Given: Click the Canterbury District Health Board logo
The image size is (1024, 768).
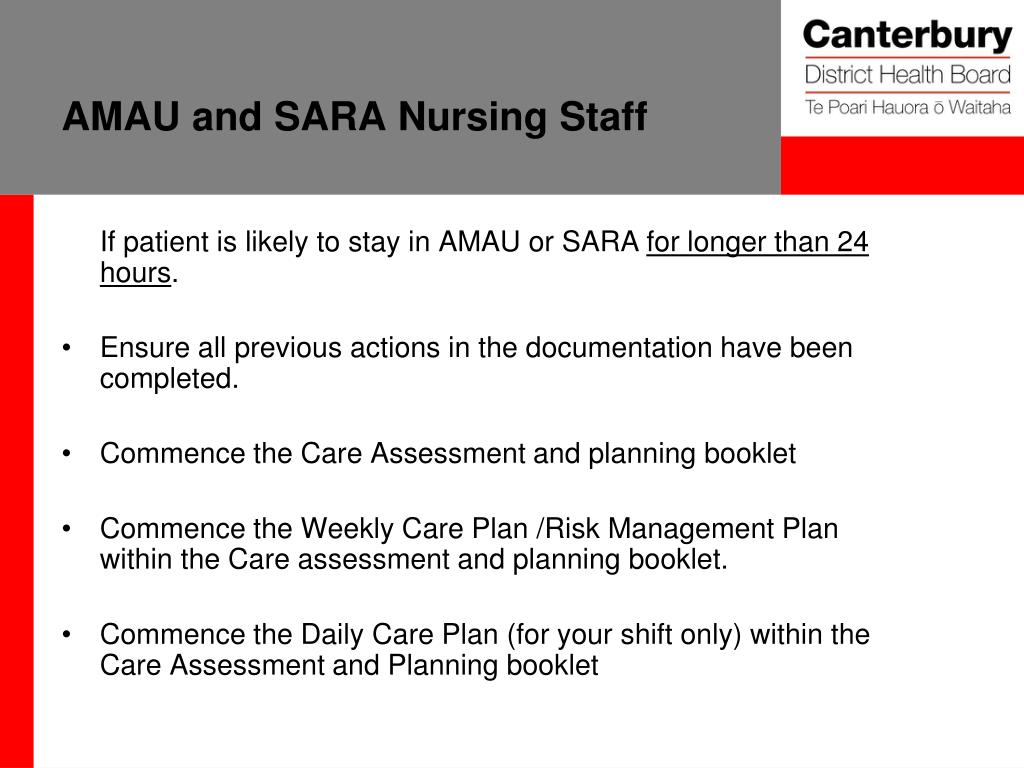Looking at the screenshot, I should [907, 68].
